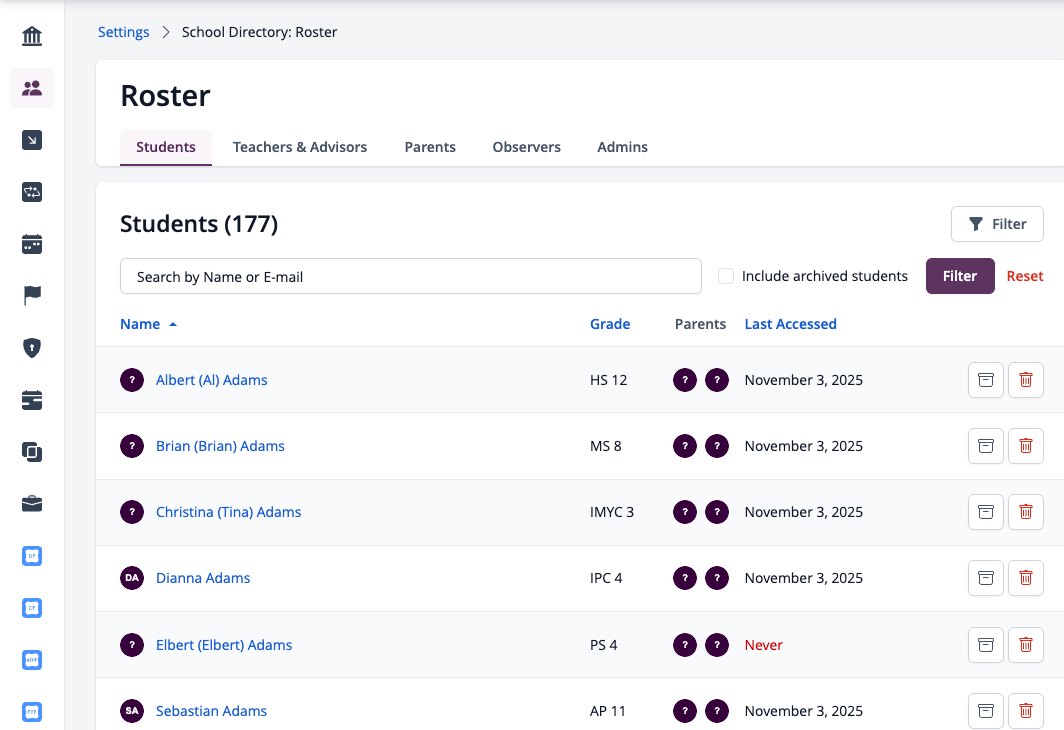Archive Albert (Al) Adams

pos(985,380)
